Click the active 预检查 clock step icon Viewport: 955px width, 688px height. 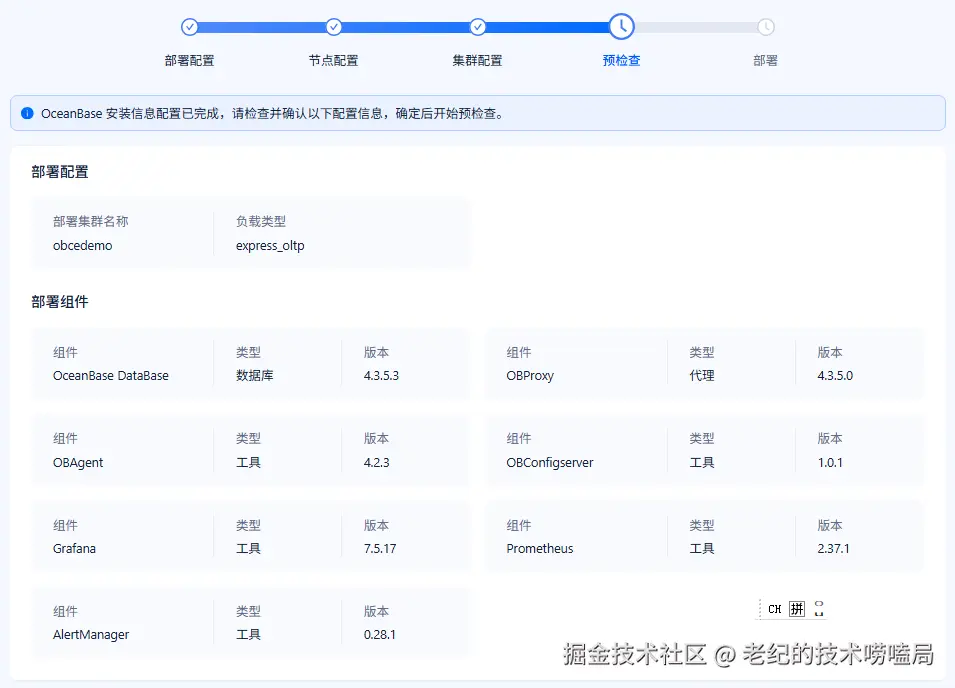click(x=621, y=27)
